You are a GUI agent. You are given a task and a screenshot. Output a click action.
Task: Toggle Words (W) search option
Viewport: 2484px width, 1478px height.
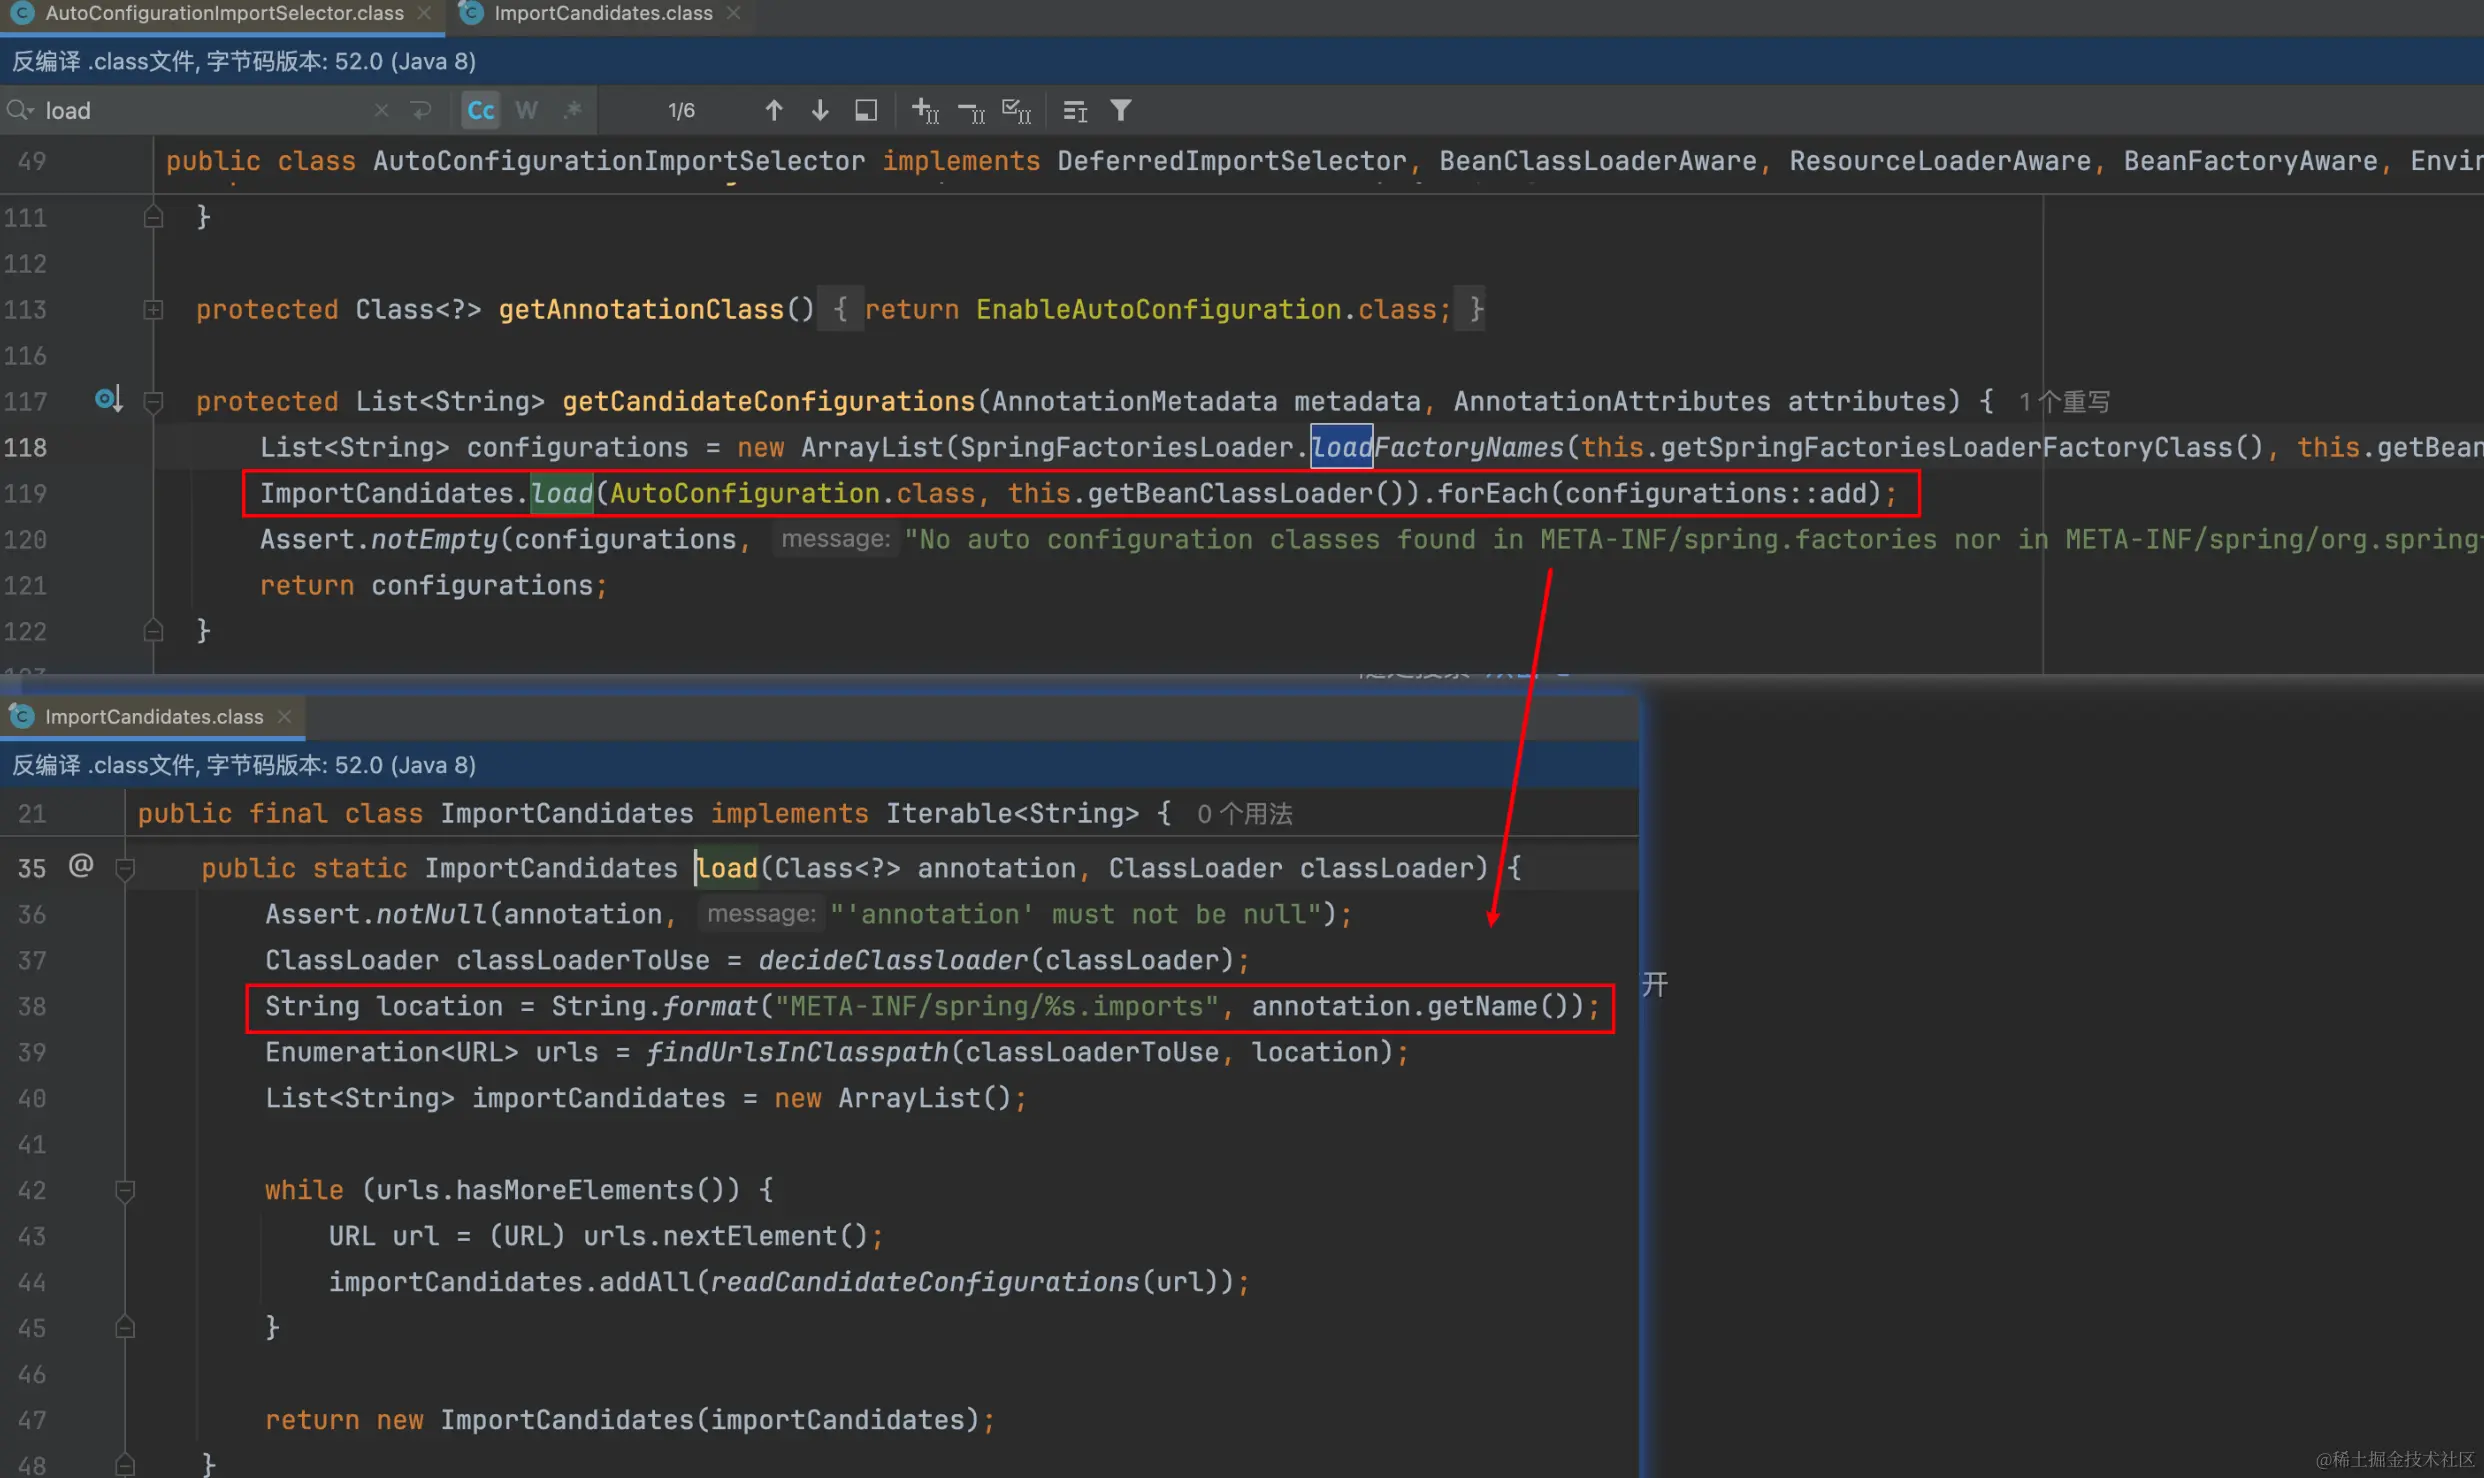[x=527, y=110]
